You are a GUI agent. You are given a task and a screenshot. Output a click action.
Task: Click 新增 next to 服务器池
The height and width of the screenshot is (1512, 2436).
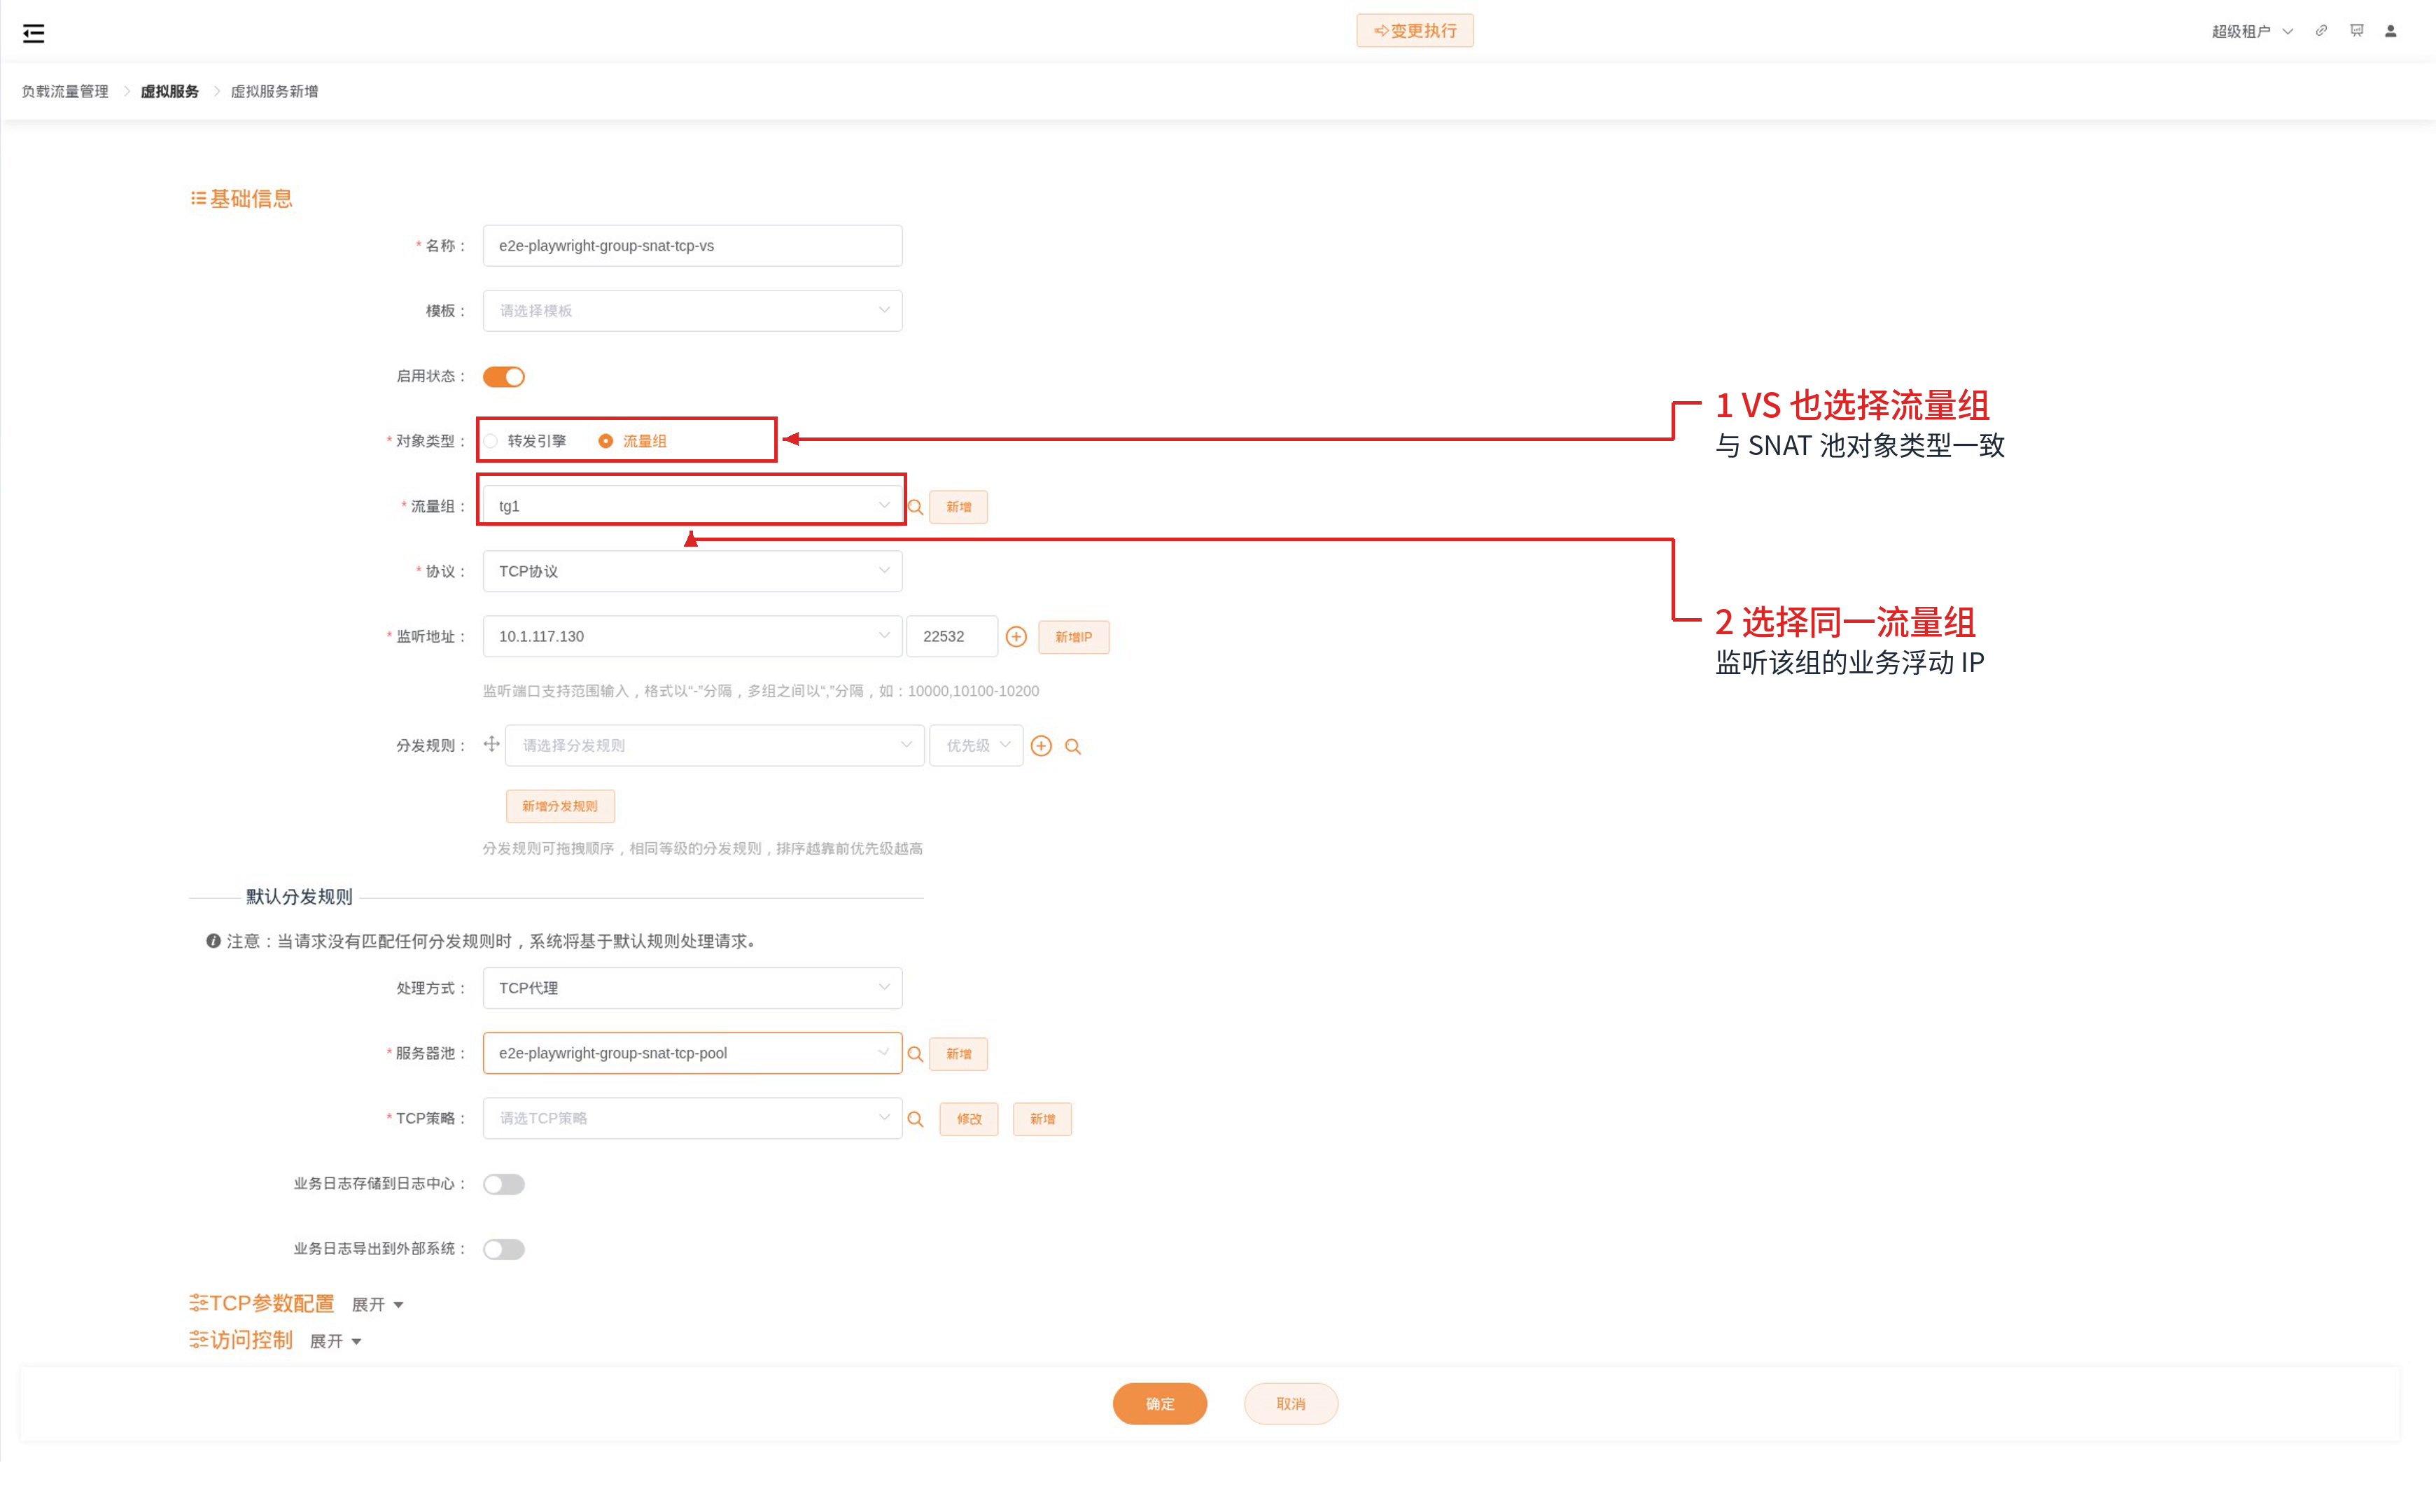point(958,1054)
